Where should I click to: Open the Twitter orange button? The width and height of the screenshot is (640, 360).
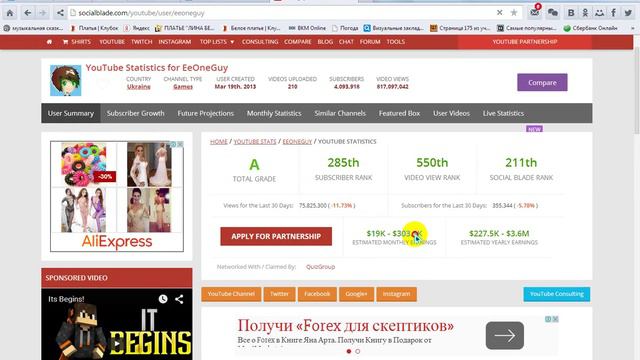[279, 294]
